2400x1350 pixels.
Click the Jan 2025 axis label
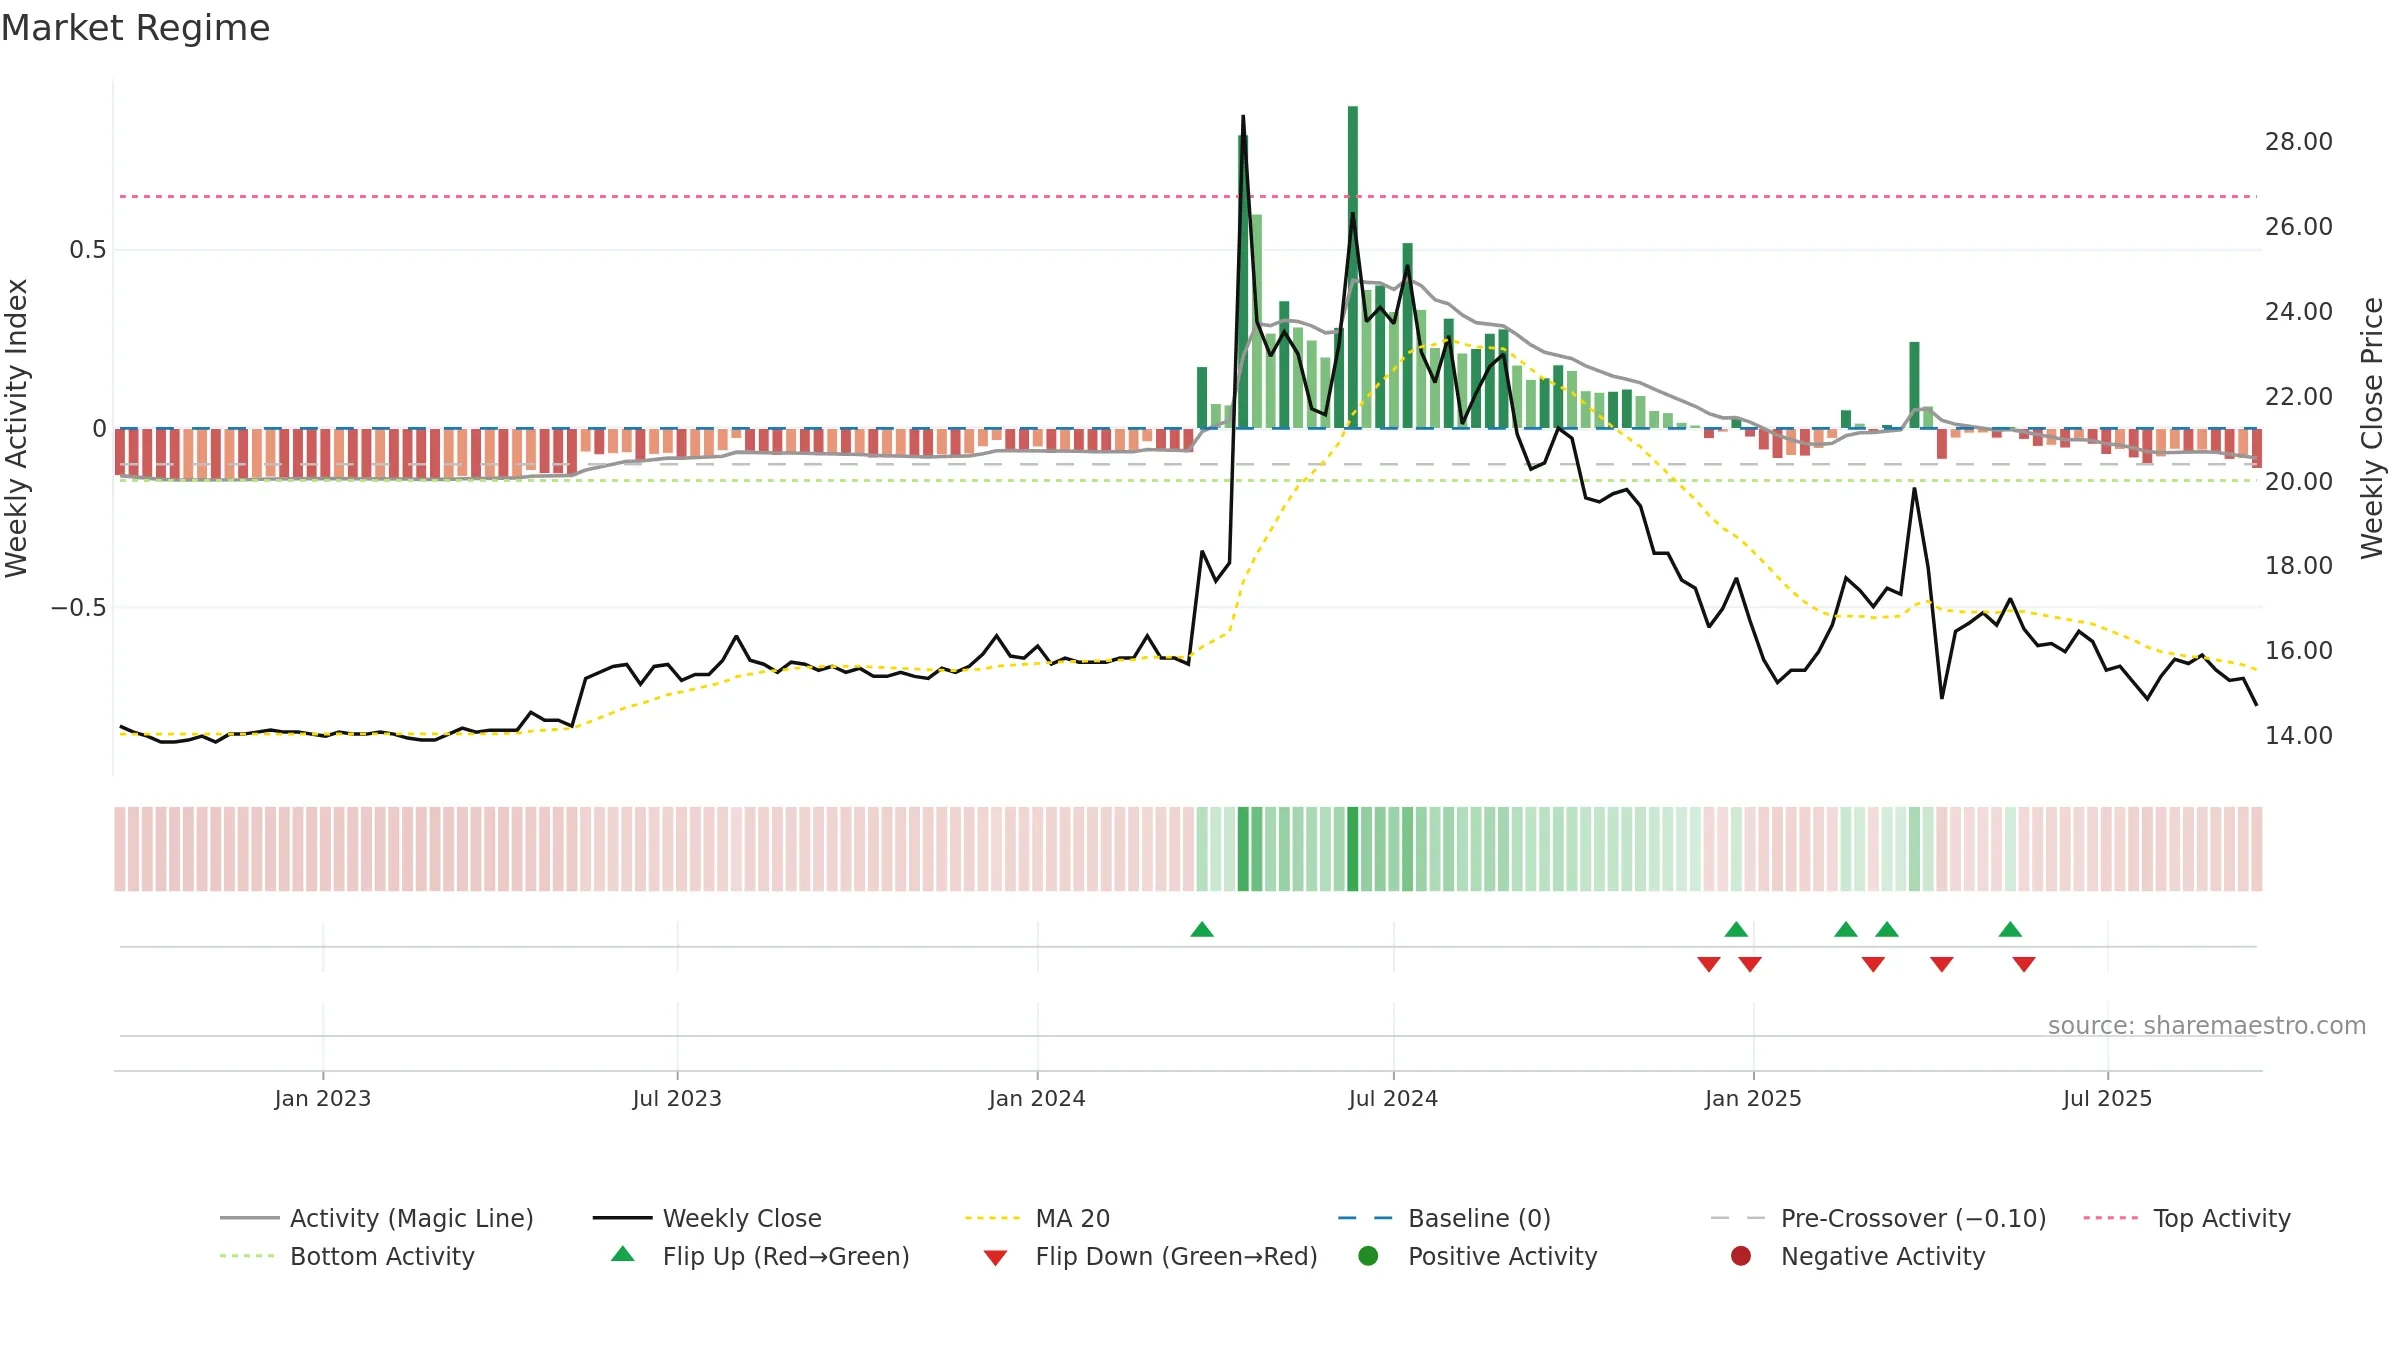click(1753, 1098)
